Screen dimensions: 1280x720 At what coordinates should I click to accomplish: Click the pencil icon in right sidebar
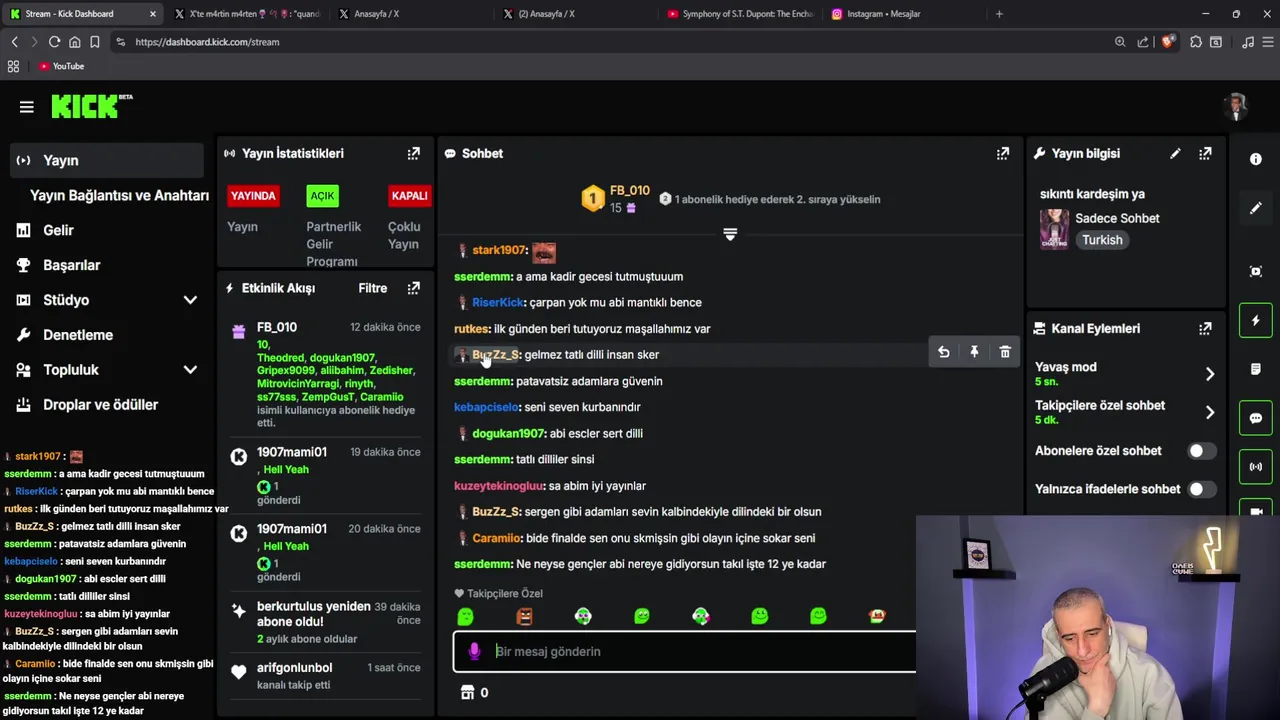tap(1256, 208)
